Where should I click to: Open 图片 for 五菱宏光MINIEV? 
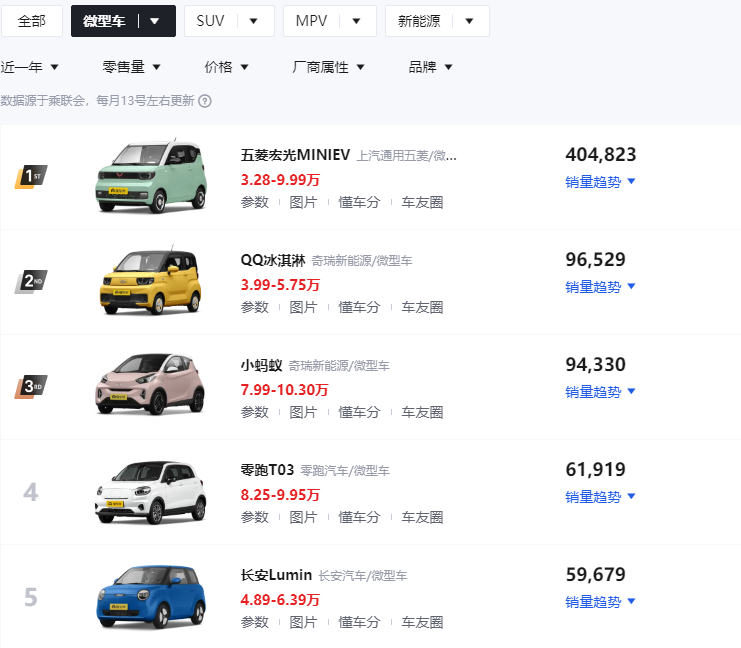pyautogui.click(x=303, y=202)
